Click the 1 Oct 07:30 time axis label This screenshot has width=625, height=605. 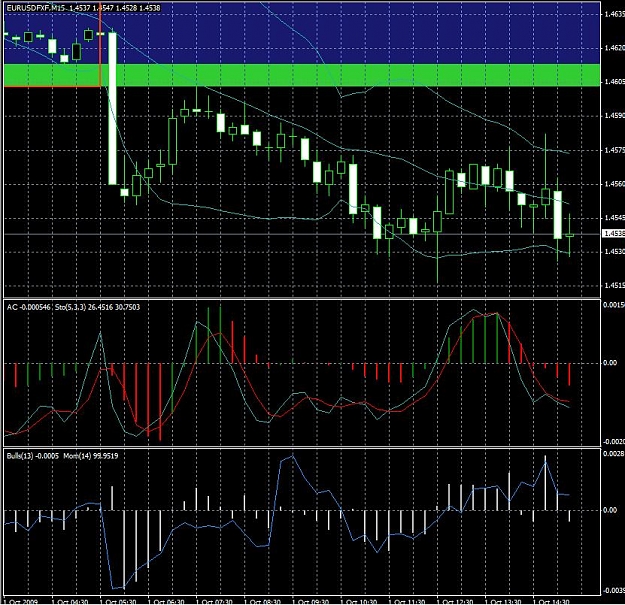pyautogui.click(x=214, y=601)
